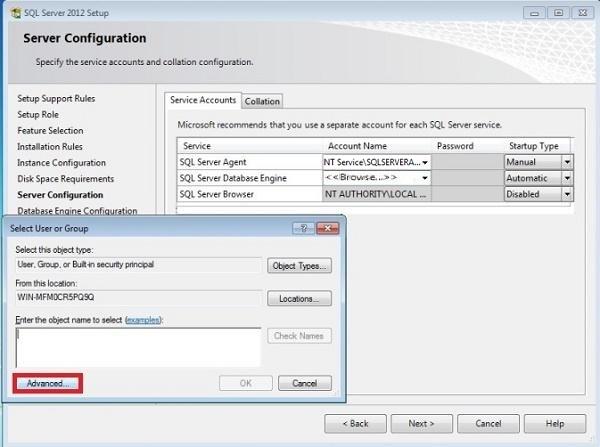Screen dimensions: 600x447
Task: Open Database Engine startup type dropdown
Action: point(567,178)
